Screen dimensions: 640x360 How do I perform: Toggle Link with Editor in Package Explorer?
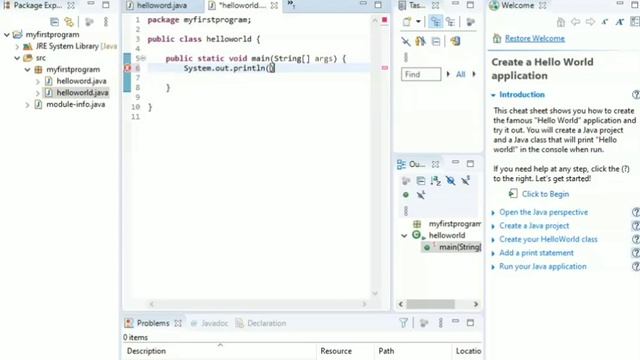(69, 22)
